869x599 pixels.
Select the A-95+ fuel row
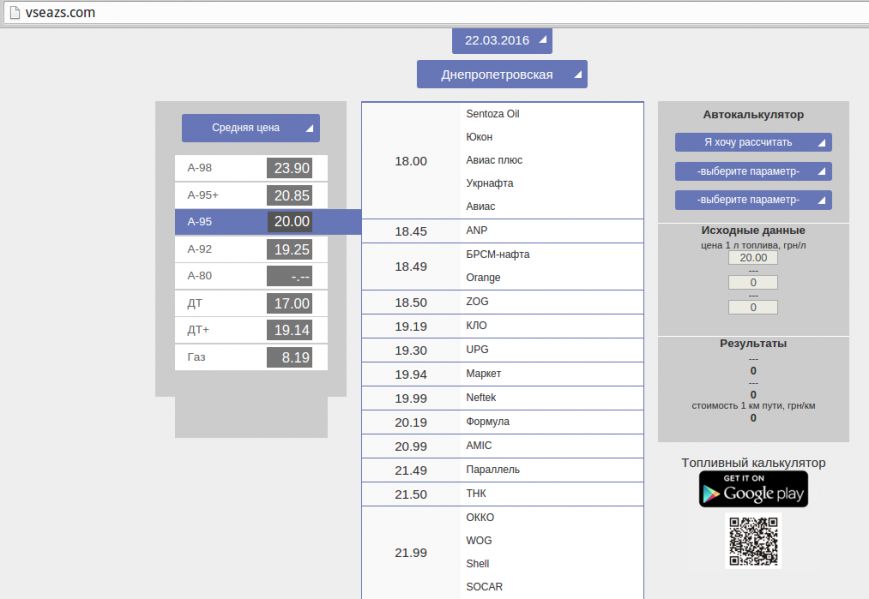(251, 195)
